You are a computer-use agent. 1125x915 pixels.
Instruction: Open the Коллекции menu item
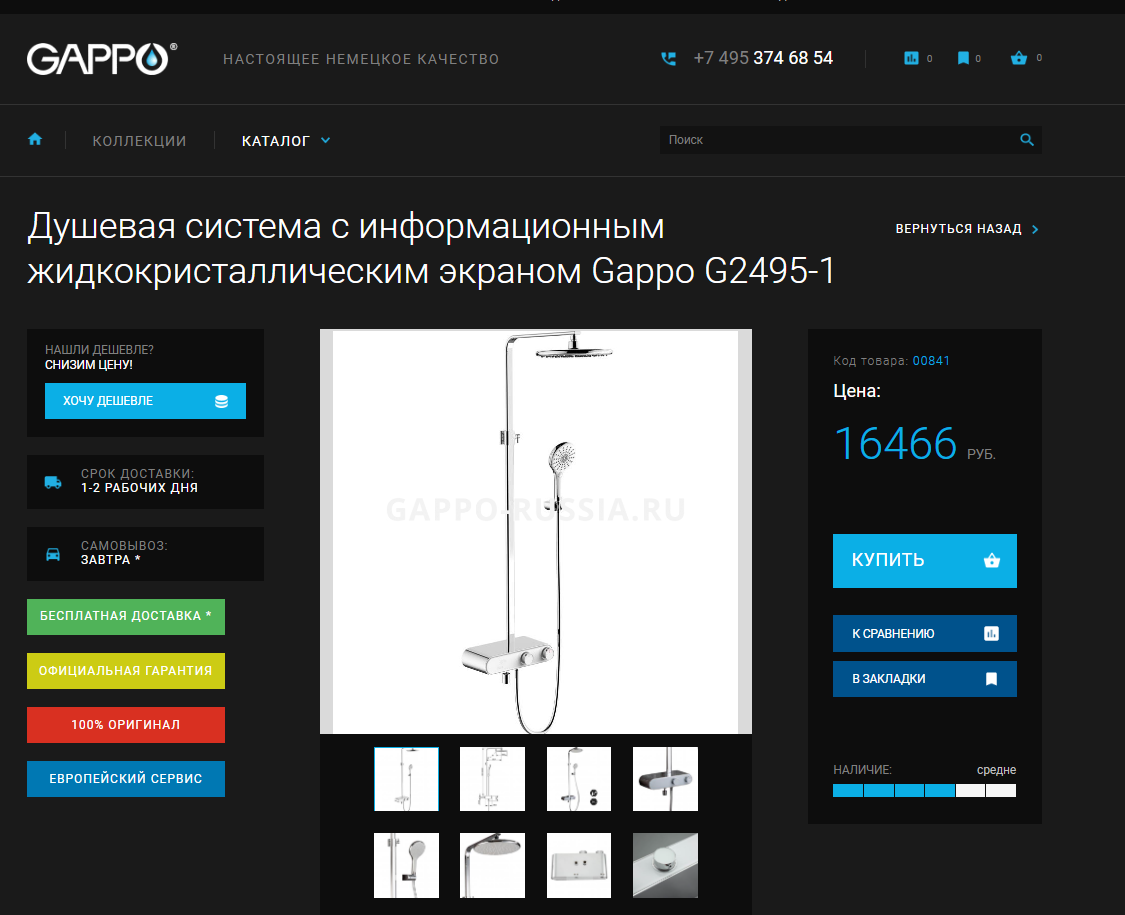click(x=139, y=141)
